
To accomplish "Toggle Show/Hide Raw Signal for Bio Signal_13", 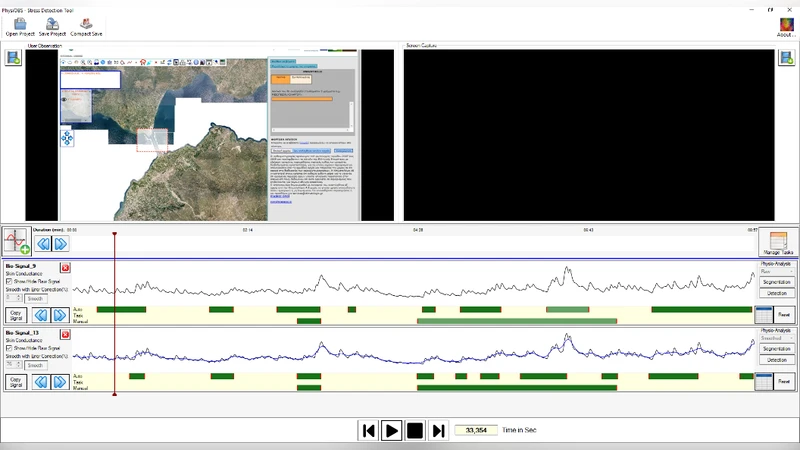I will click(x=9, y=347).
